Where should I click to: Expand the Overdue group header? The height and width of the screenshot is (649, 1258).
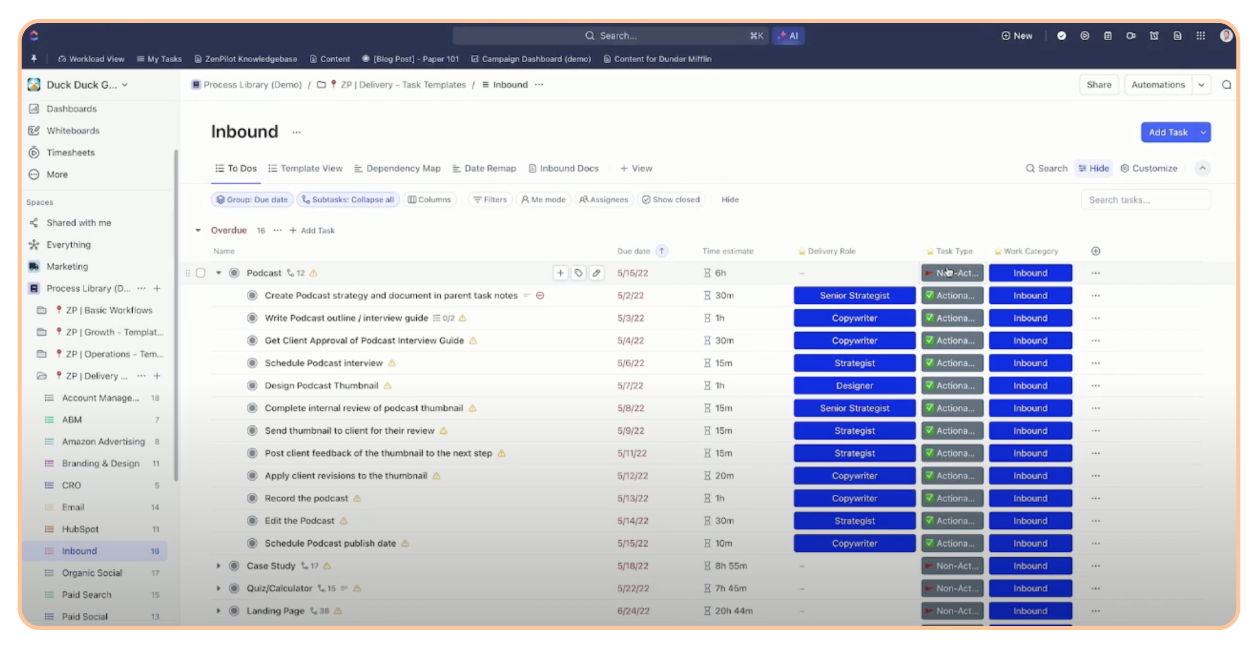197,228
